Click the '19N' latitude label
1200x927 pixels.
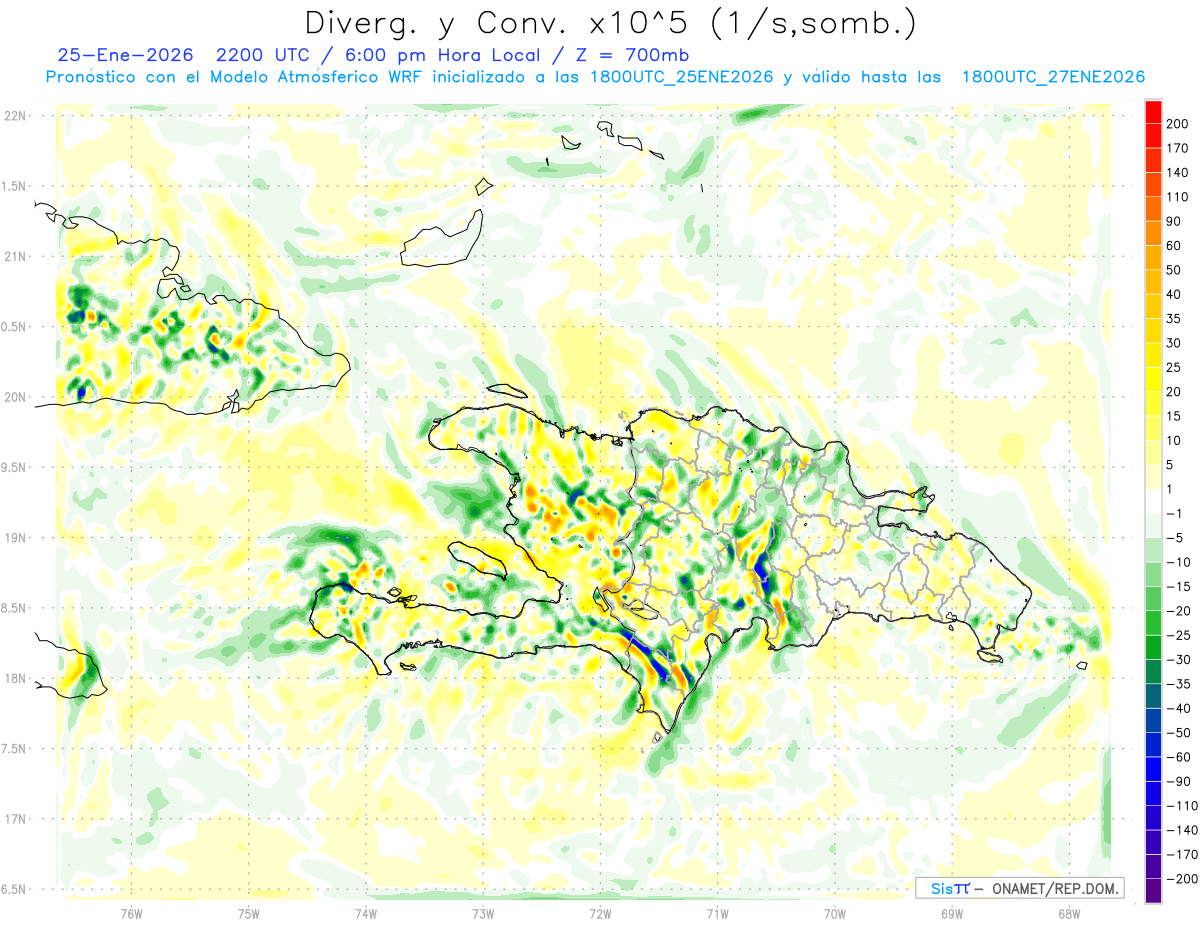(x=15, y=537)
